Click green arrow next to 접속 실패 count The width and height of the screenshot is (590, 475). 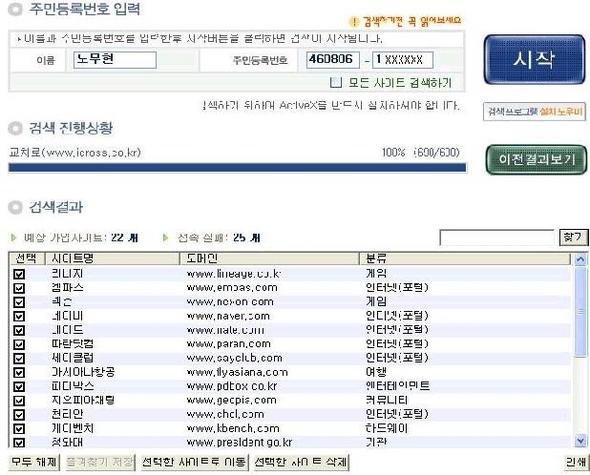click(x=166, y=238)
